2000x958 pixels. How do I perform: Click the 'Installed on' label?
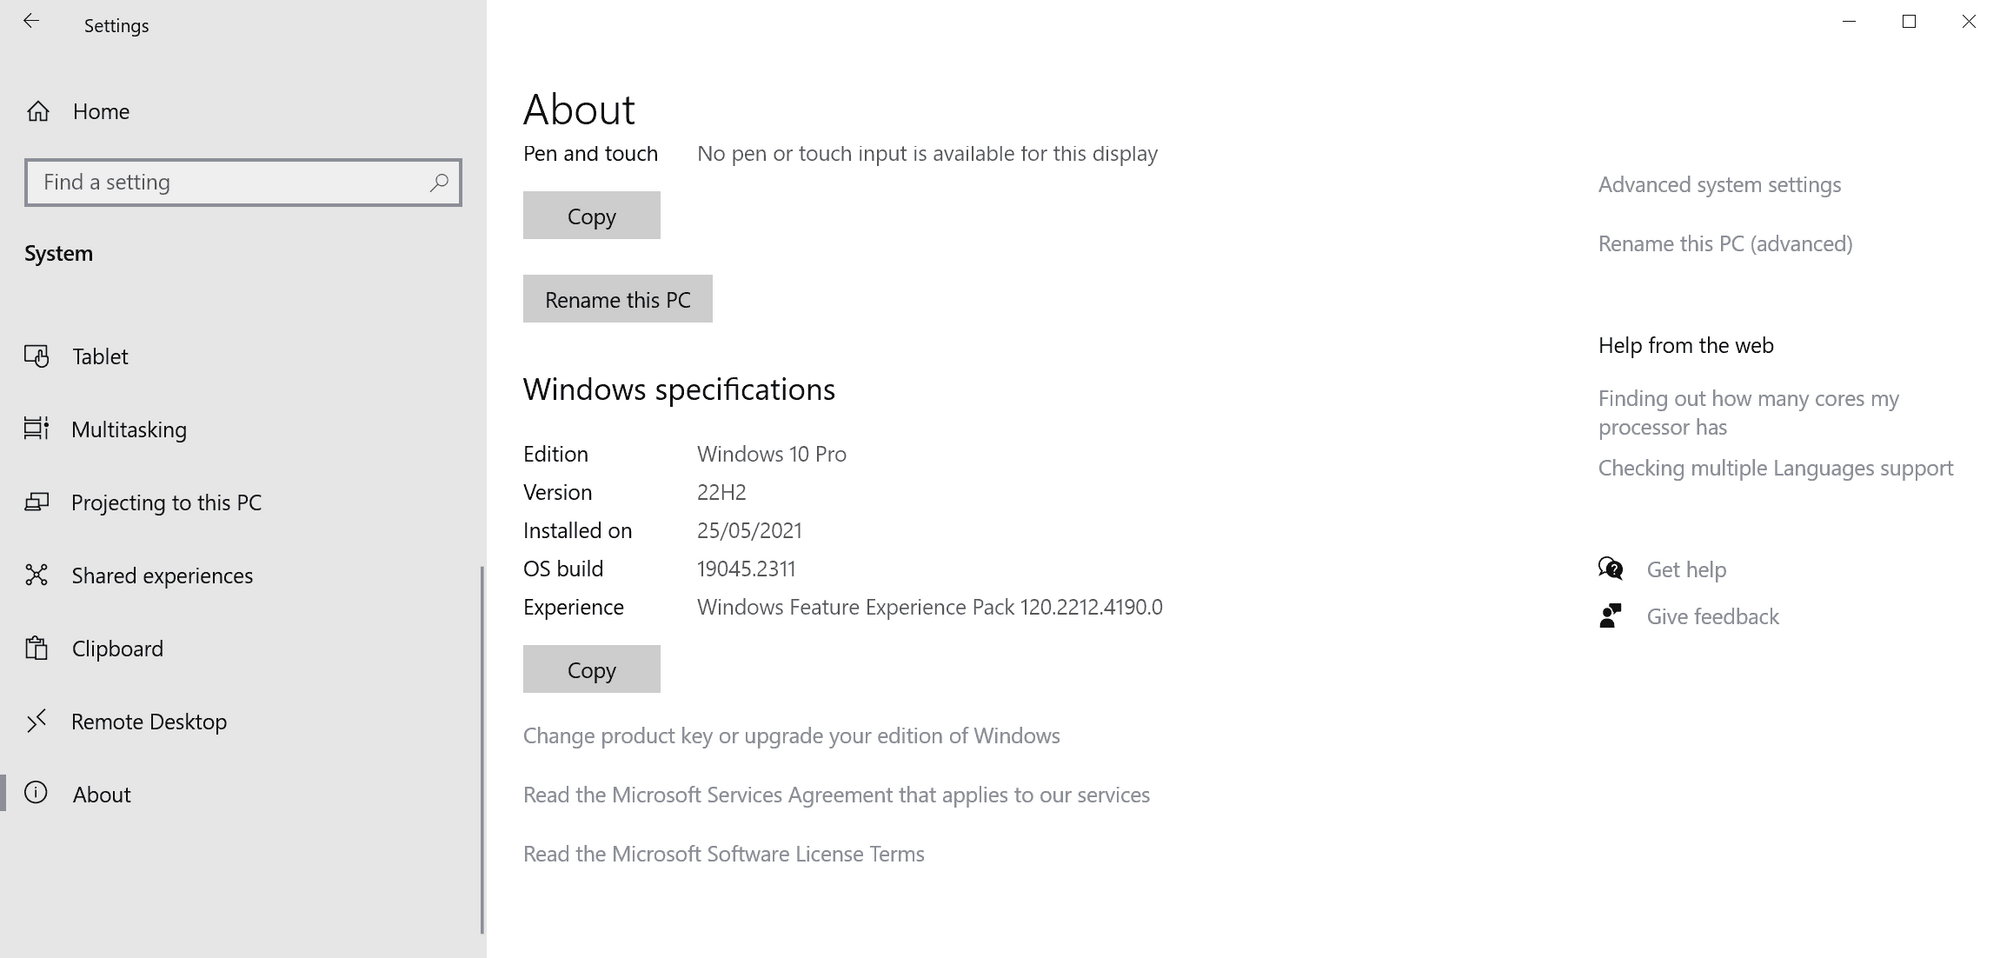[x=577, y=531]
